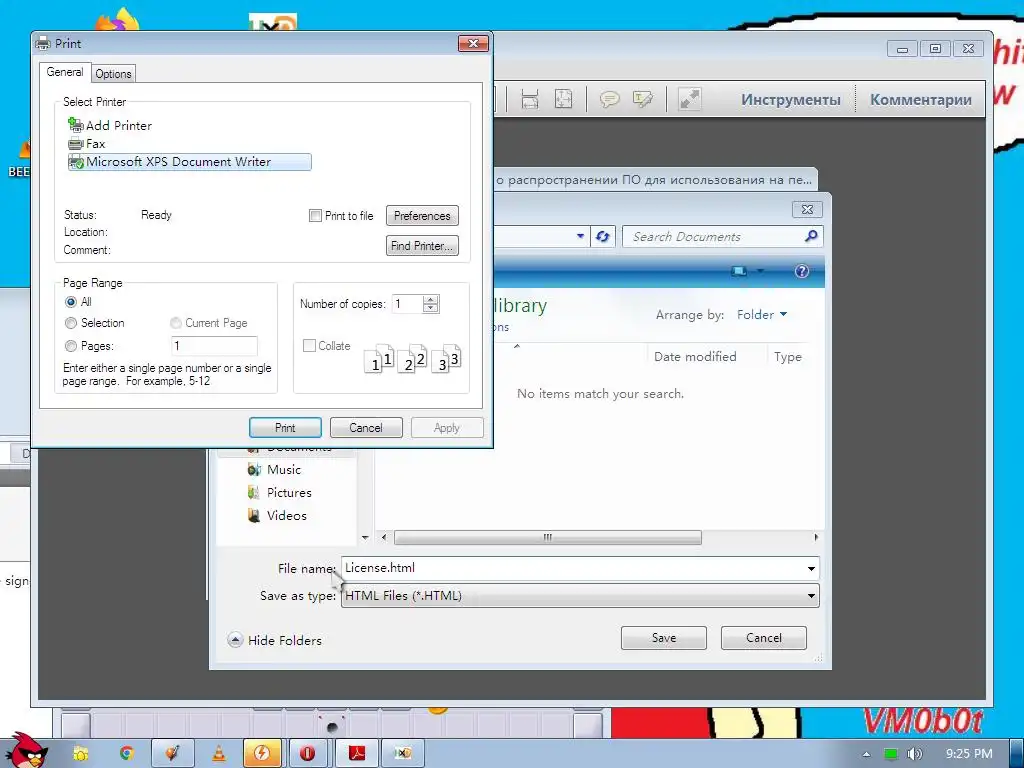Click the Find Printer button

pos(423,246)
